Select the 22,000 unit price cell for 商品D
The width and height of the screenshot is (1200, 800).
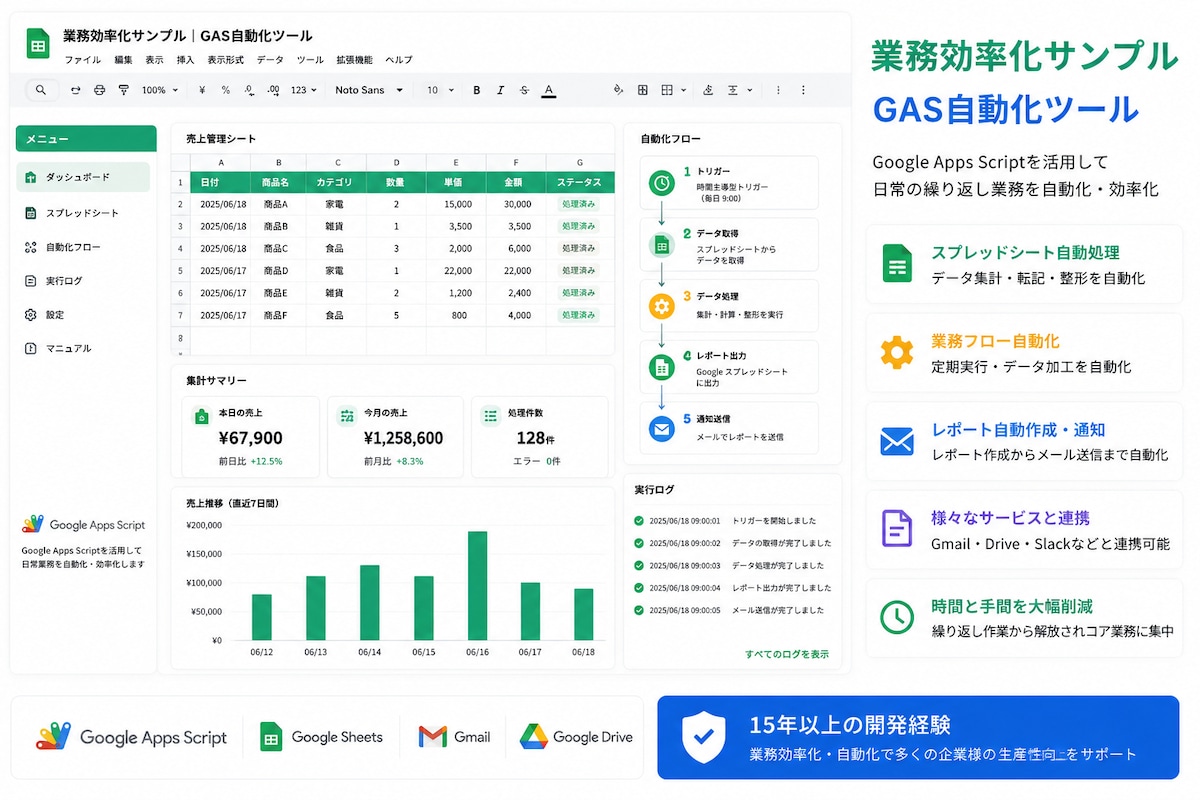pos(456,271)
